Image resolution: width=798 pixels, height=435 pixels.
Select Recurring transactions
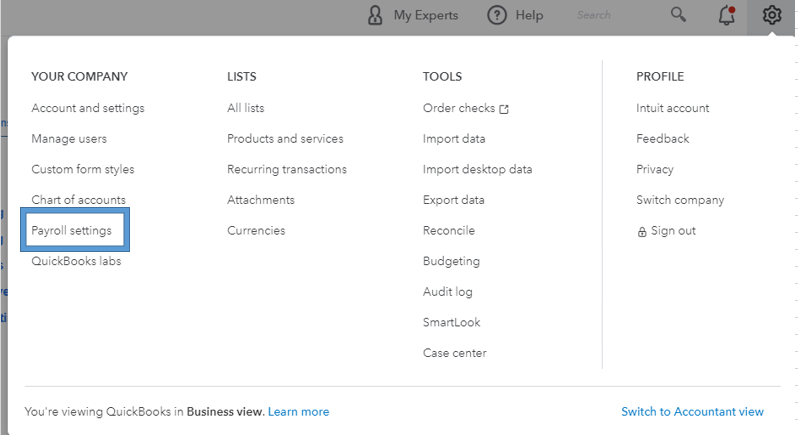287,170
